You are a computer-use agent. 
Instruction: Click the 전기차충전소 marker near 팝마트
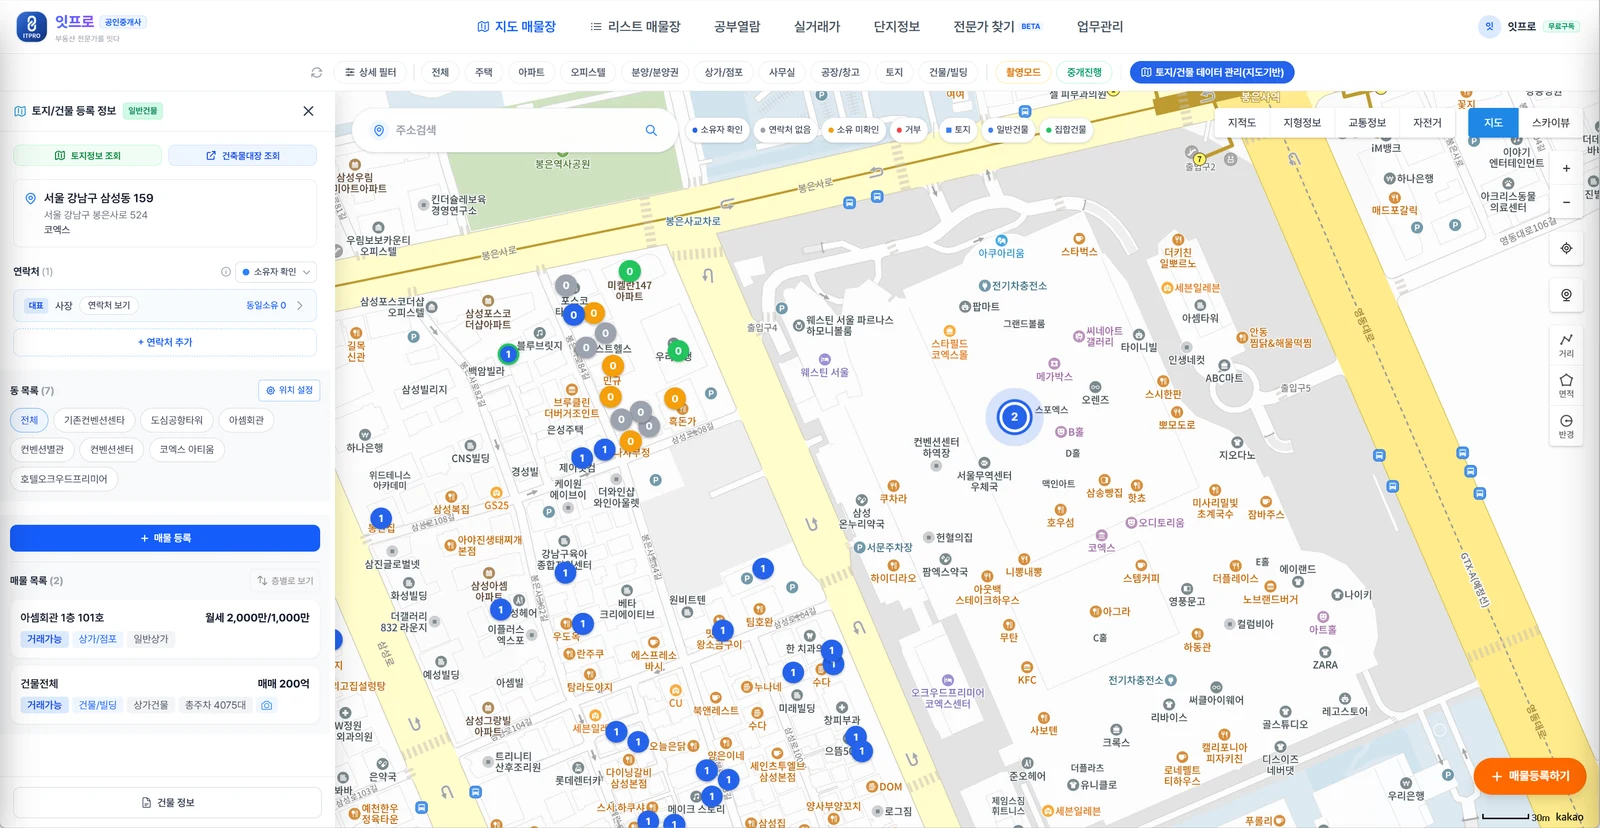click(984, 286)
